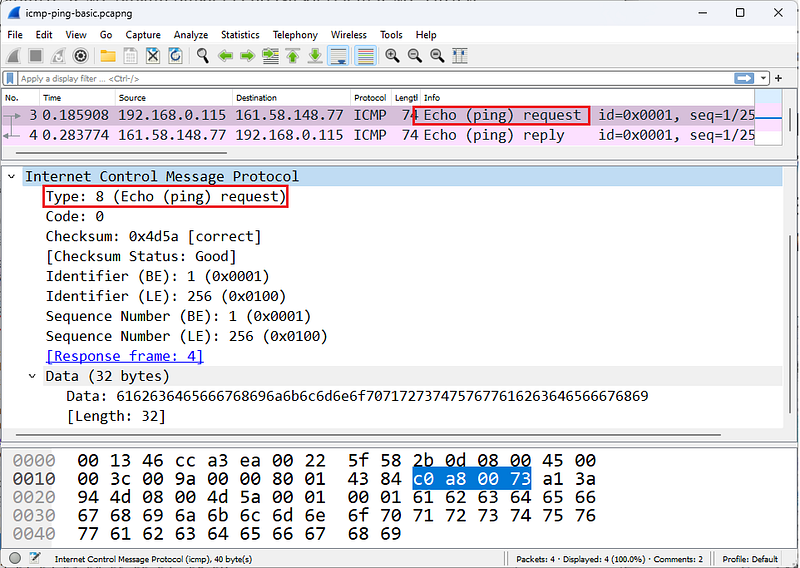800x568 pixels.
Task: Select the Checksum: 0x4d5a field
Action: coord(153,236)
